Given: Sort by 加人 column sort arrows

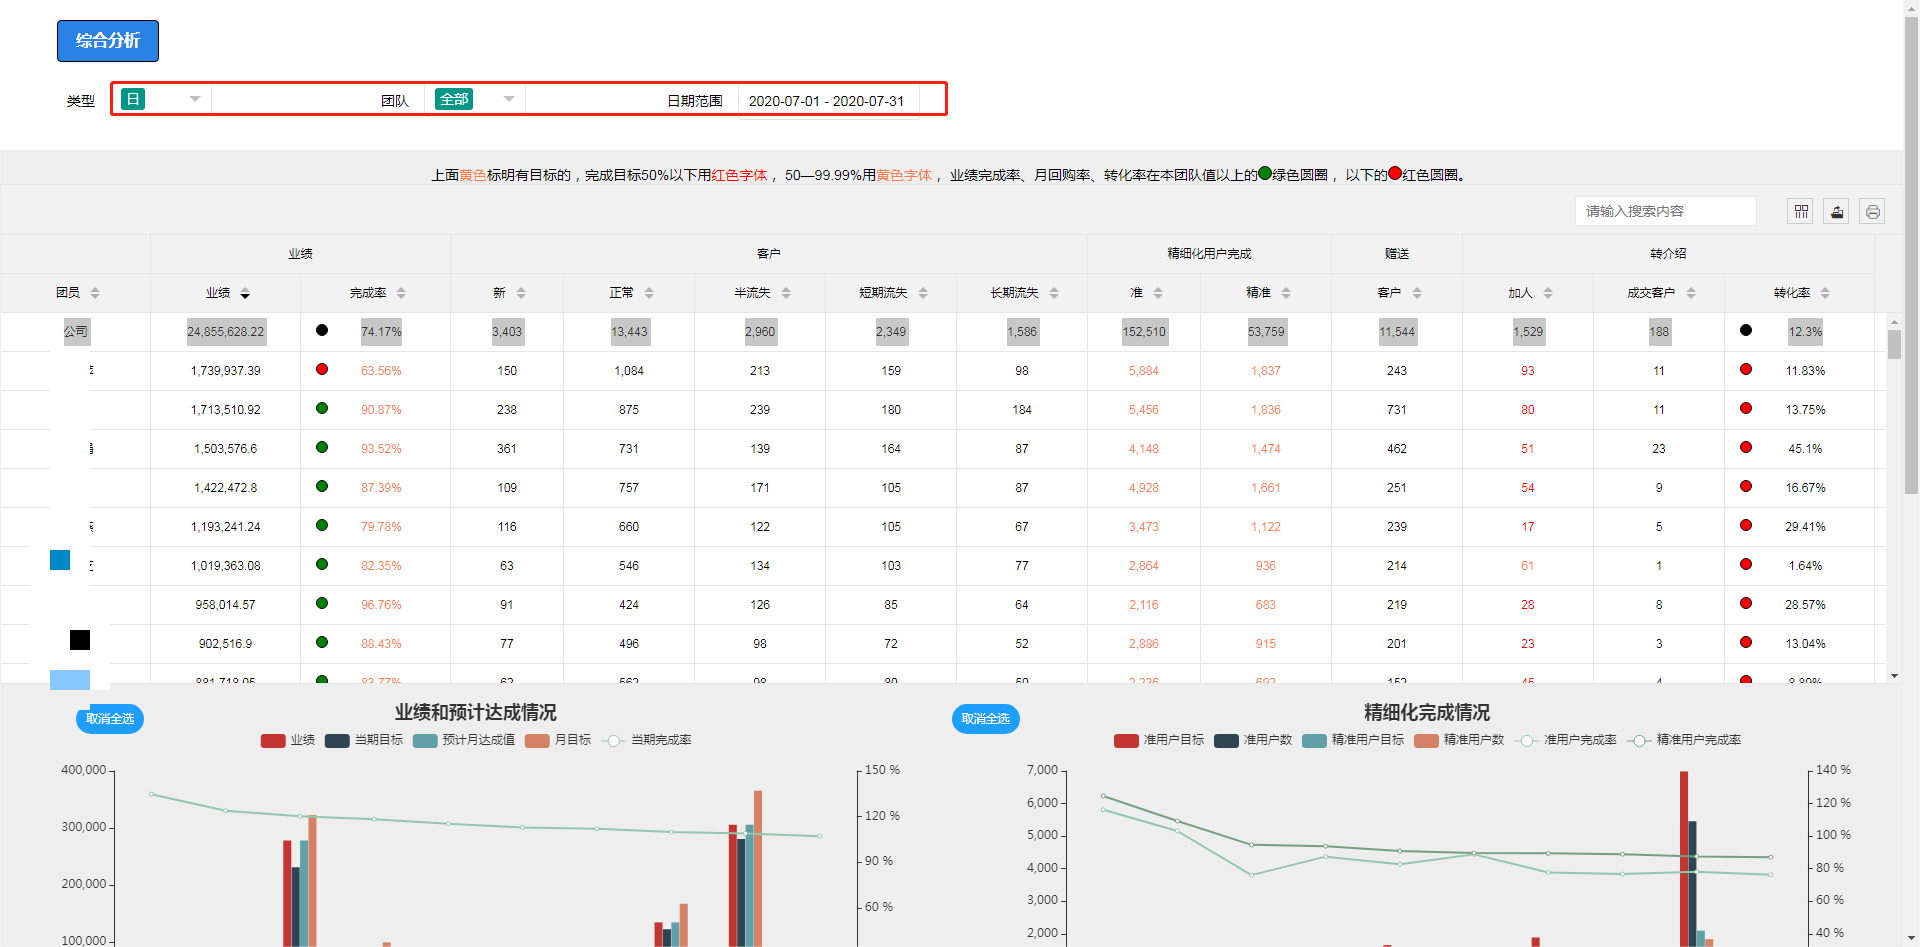Looking at the screenshot, I should (x=1548, y=293).
